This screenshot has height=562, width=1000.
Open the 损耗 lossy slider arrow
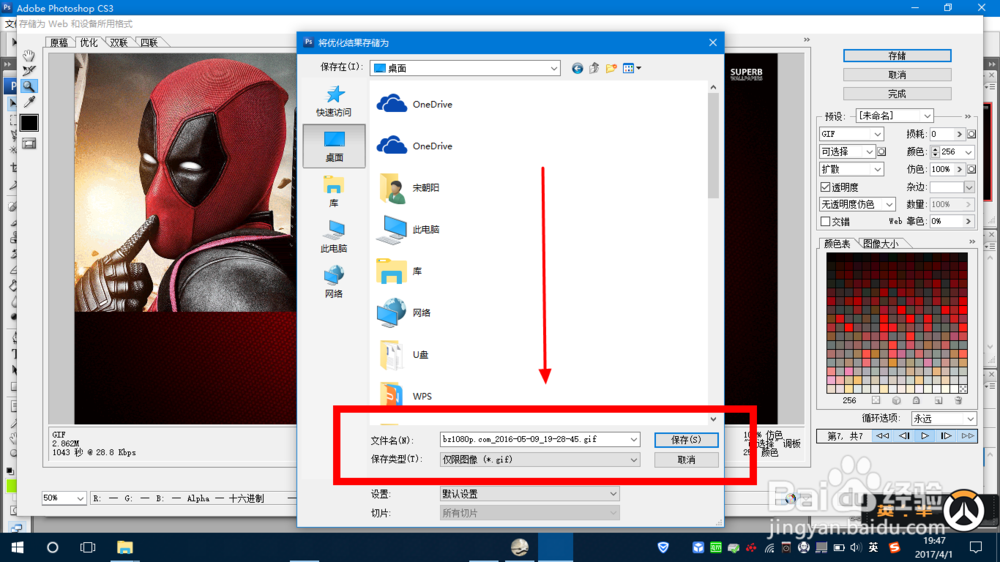(x=959, y=134)
